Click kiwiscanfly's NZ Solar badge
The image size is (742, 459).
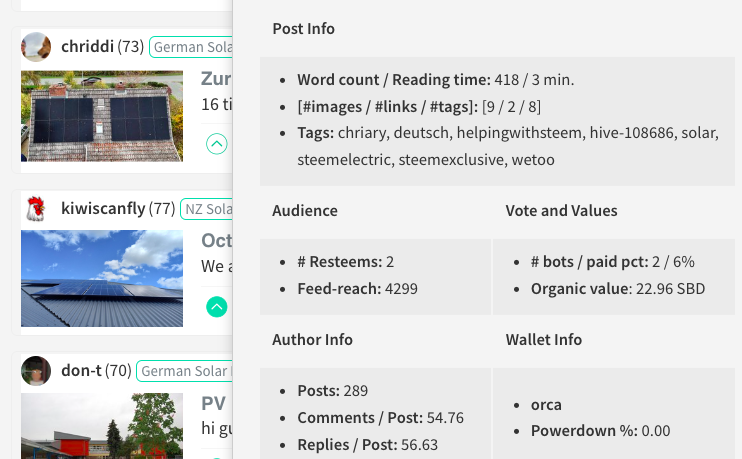pyautogui.click(x=206, y=209)
